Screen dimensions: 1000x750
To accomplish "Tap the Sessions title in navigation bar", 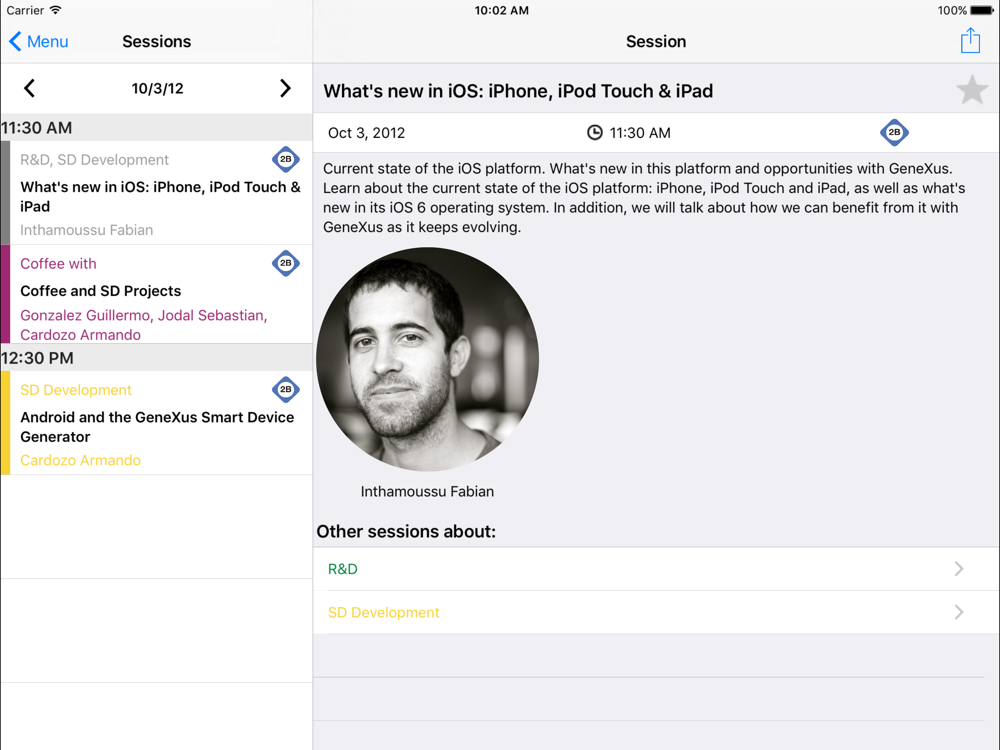I will pyautogui.click(x=156, y=41).
